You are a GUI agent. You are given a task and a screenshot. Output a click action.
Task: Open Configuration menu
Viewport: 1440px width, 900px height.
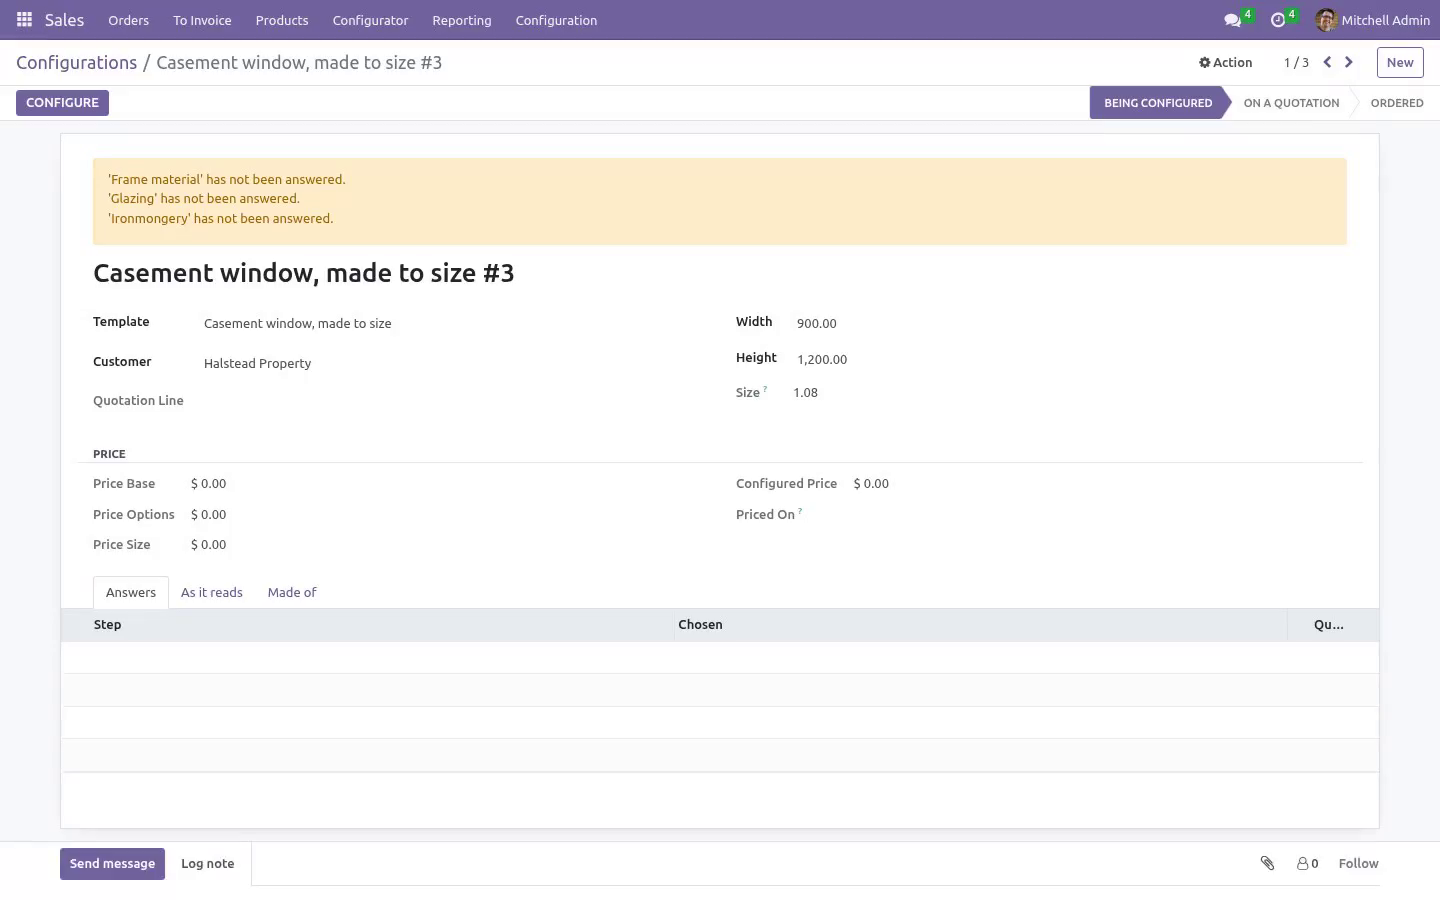(556, 20)
